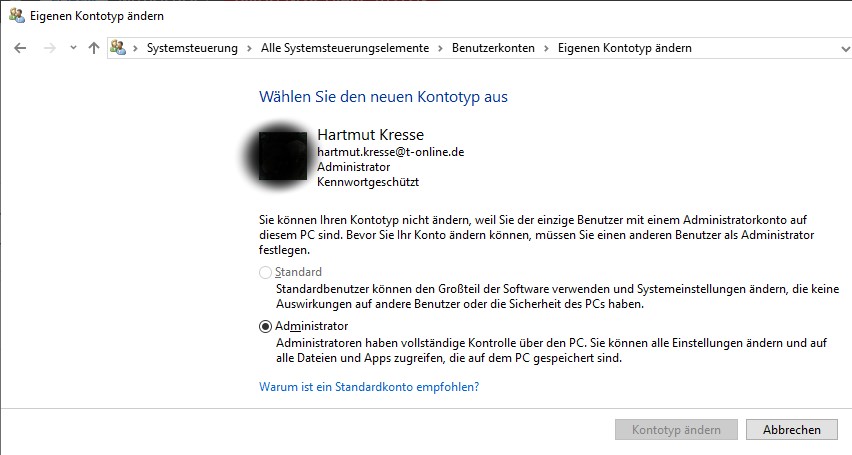Image resolution: width=852 pixels, height=455 pixels.
Task: Expand chevron after Benutzerkonten
Action: [x=547, y=48]
